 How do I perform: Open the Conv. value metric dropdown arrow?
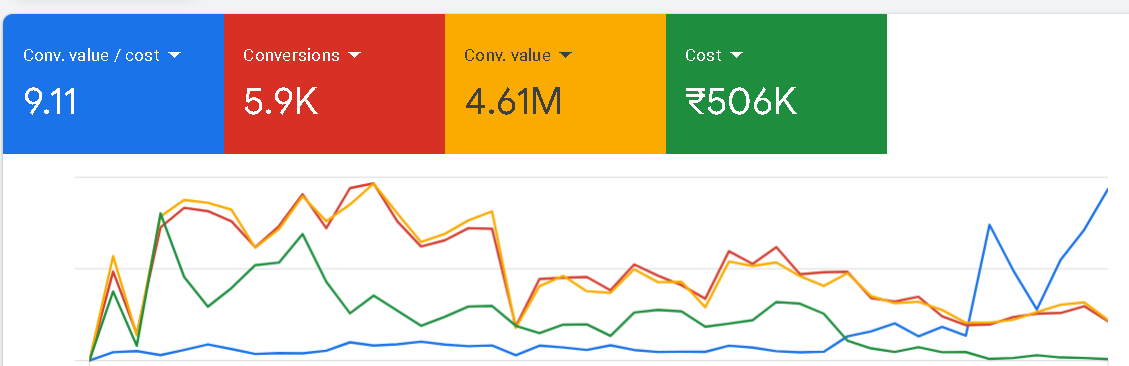click(565, 55)
